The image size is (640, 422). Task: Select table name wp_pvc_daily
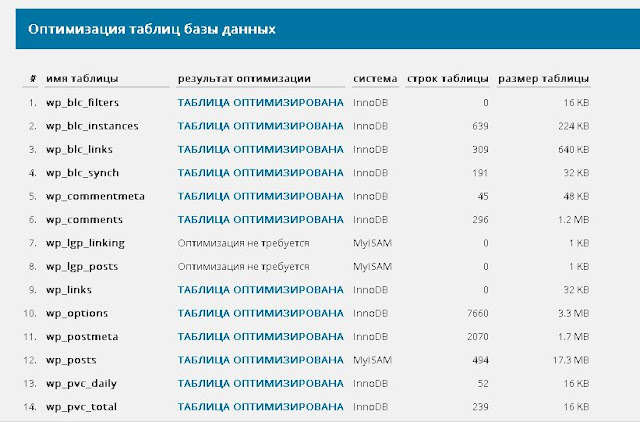pos(82,384)
